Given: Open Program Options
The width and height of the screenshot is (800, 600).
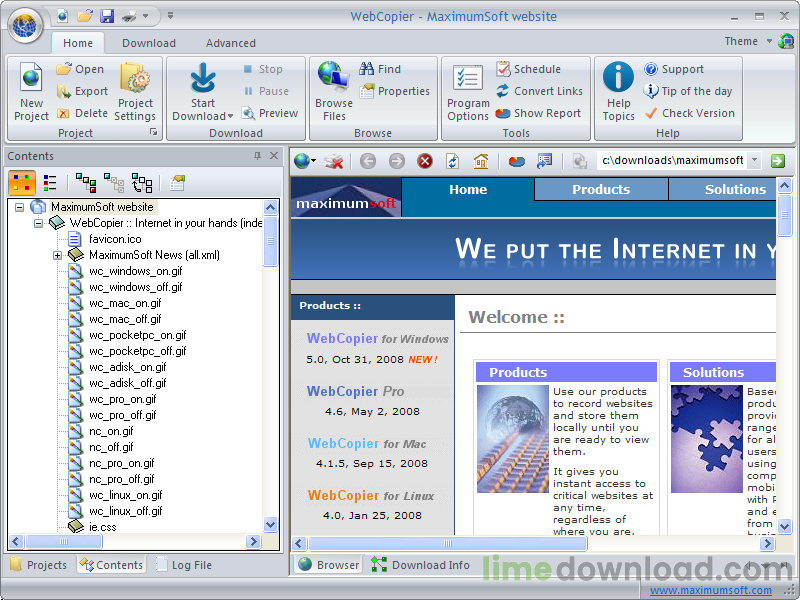Looking at the screenshot, I should pyautogui.click(x=467, y=90).
